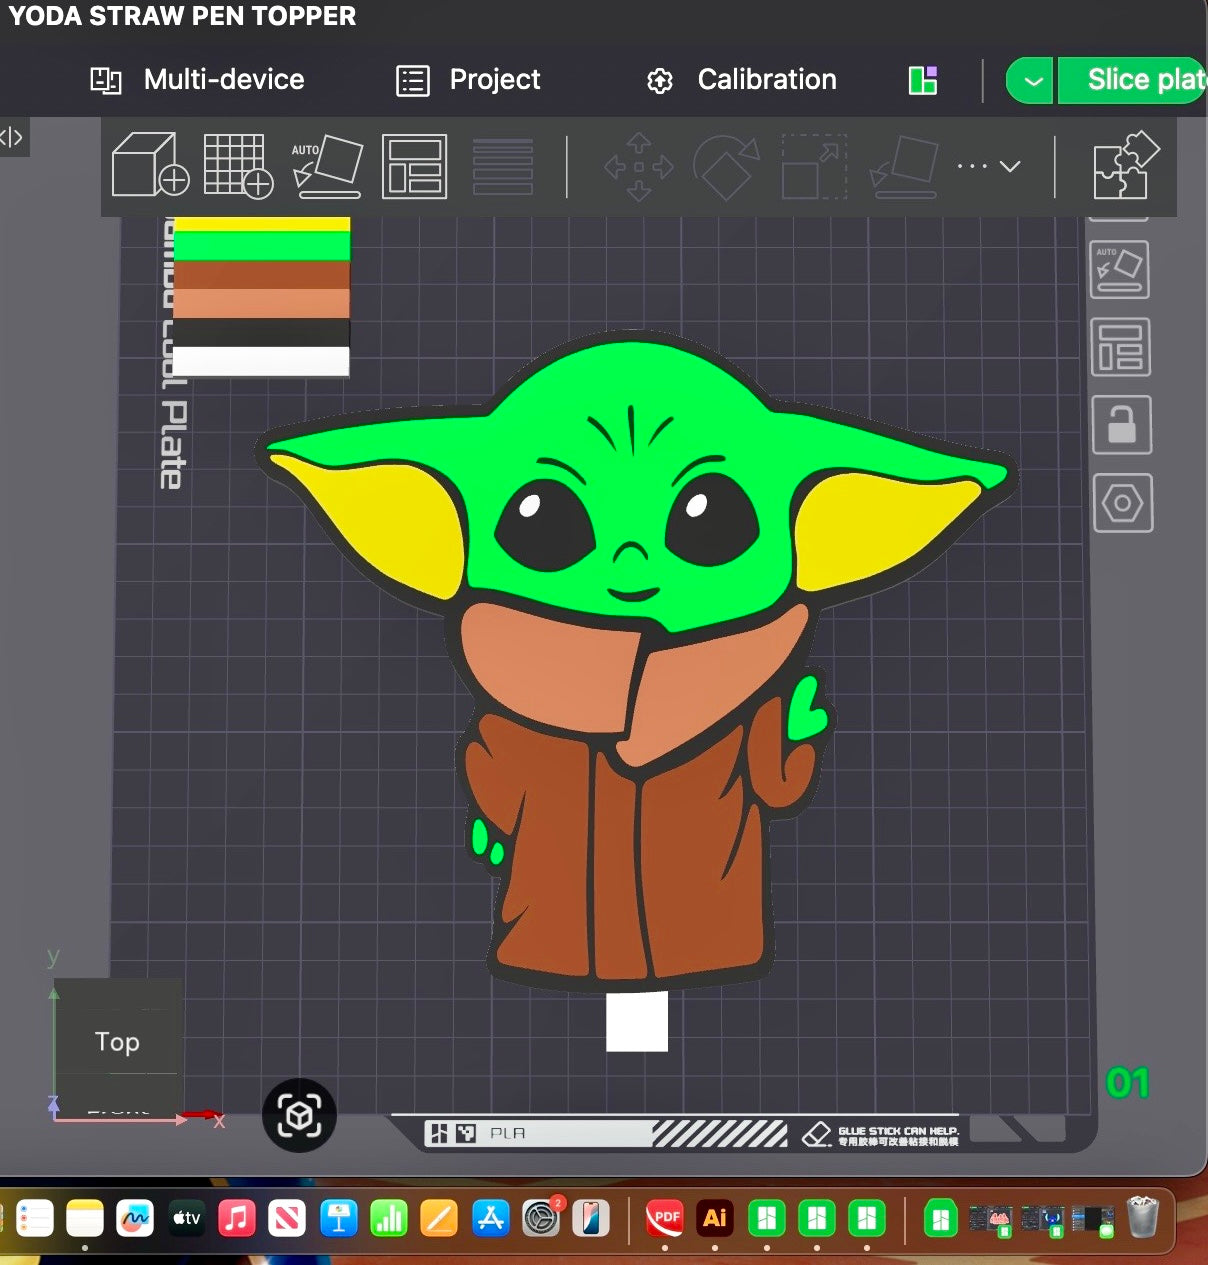Open the dropdown arrow beside Slice plate
This screenshot has height=1265, width=1208.
click(1032, 81)
